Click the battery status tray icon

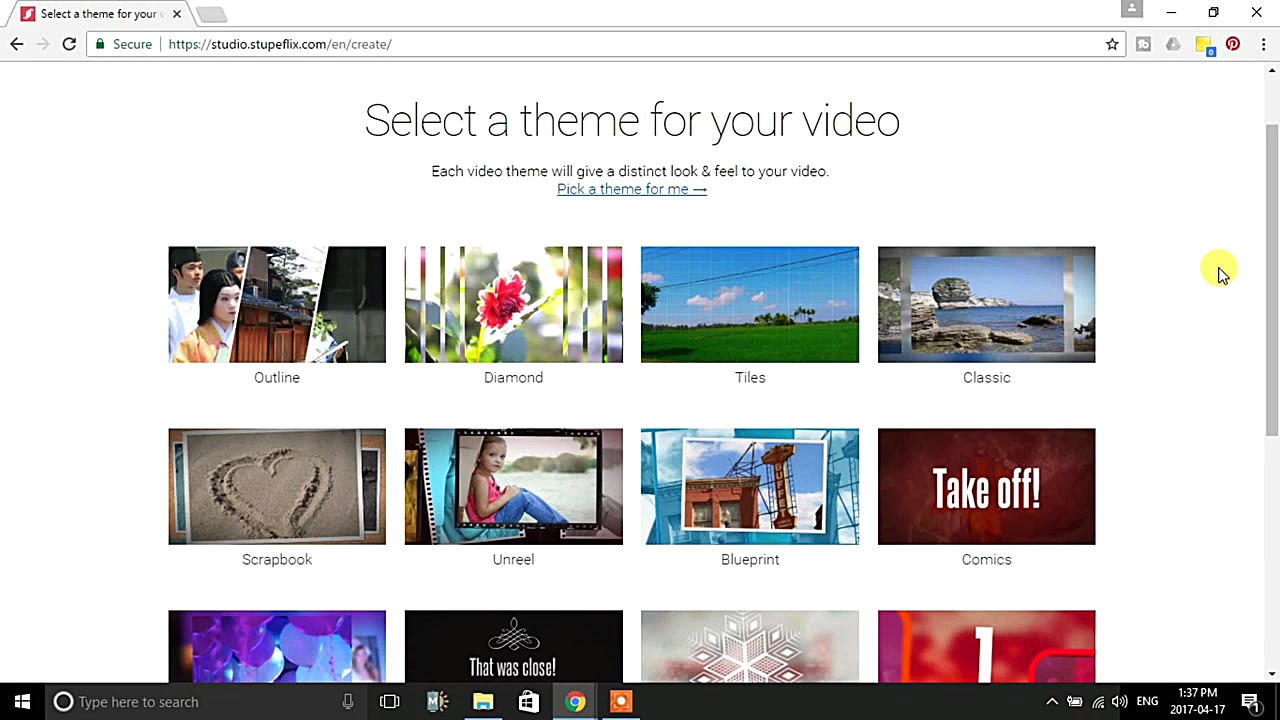pyautogui.click(x=1075, y=702)
